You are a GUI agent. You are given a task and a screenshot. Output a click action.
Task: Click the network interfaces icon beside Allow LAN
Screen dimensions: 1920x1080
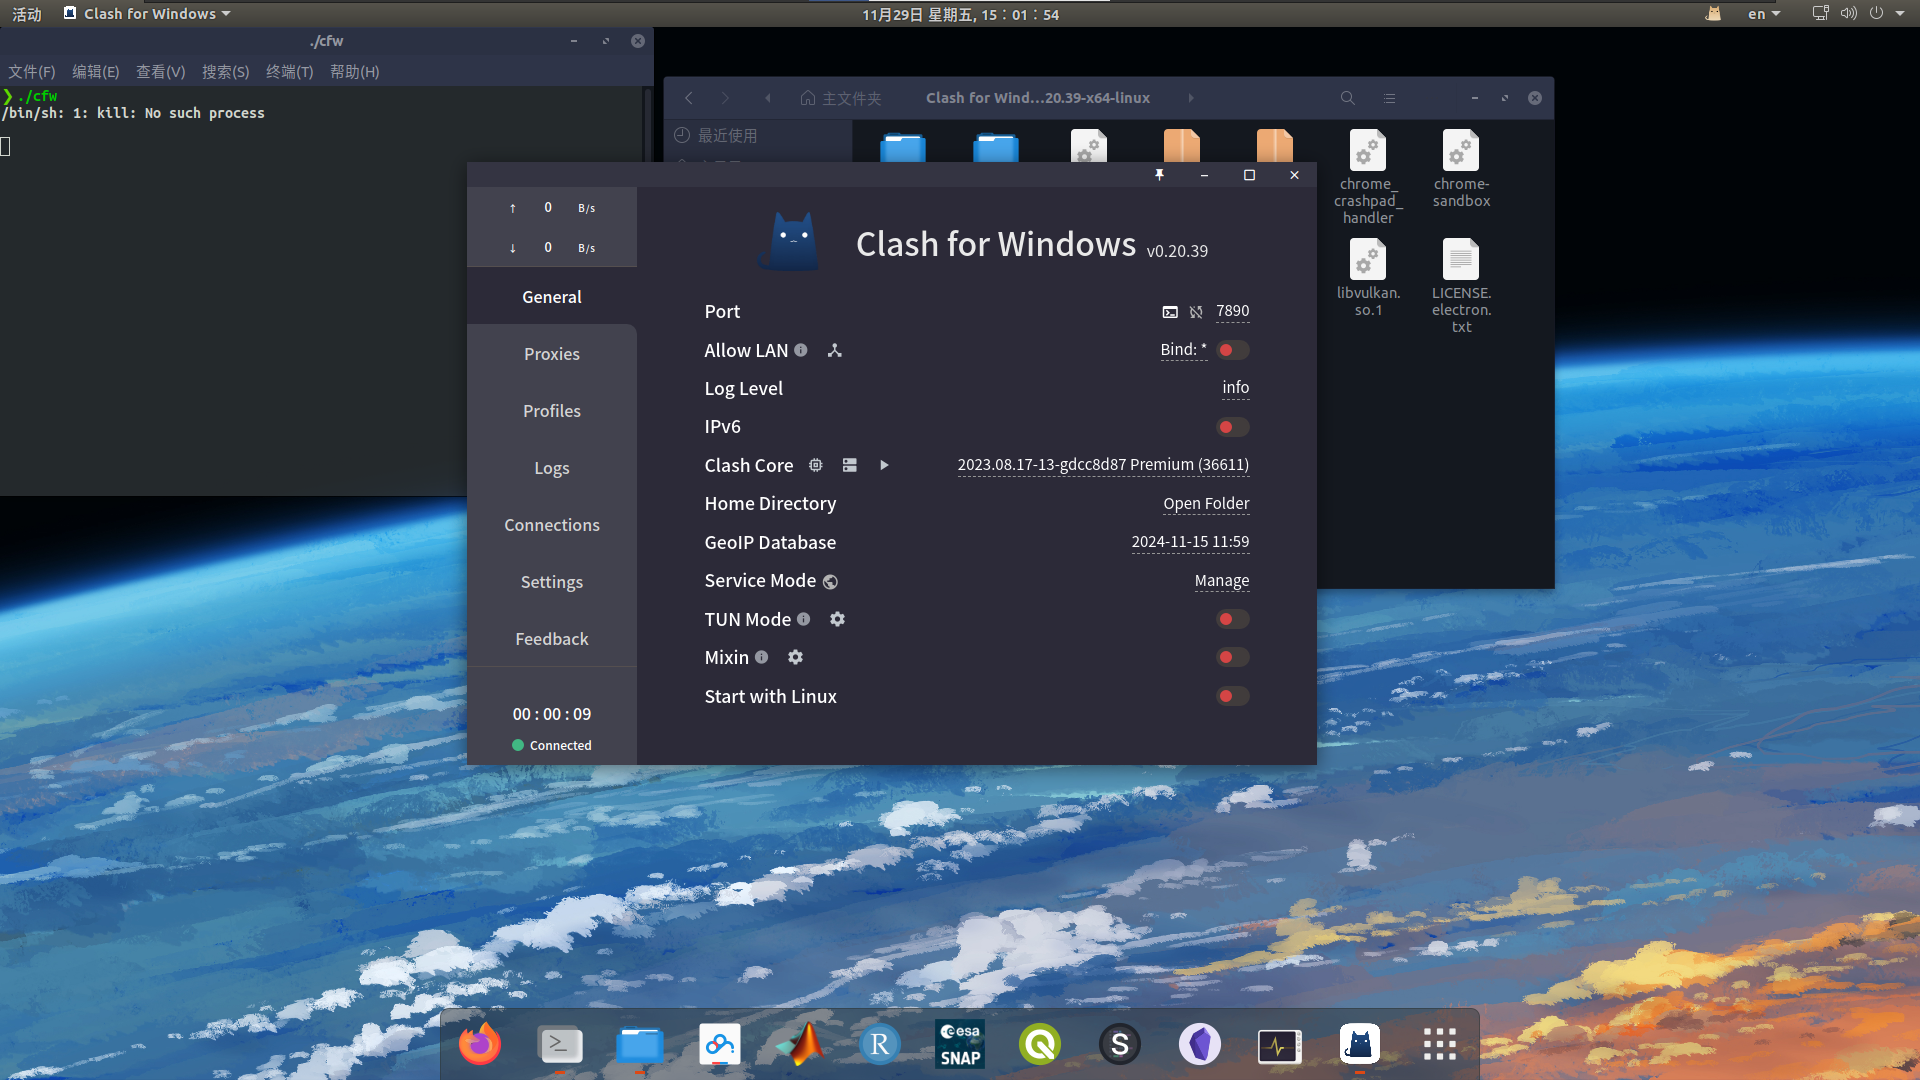[835, 350]
